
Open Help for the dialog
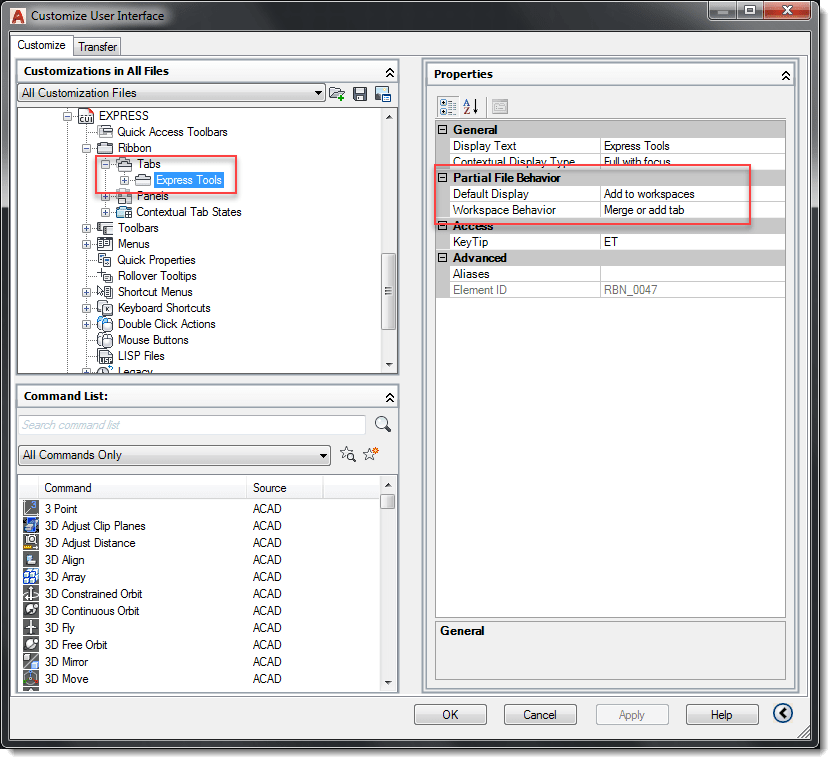click(722, 714)
